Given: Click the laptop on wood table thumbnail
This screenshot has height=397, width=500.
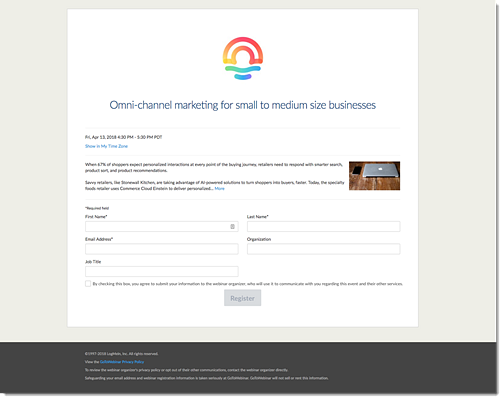Looking at the screenshot, I should [x=374, y=176].
